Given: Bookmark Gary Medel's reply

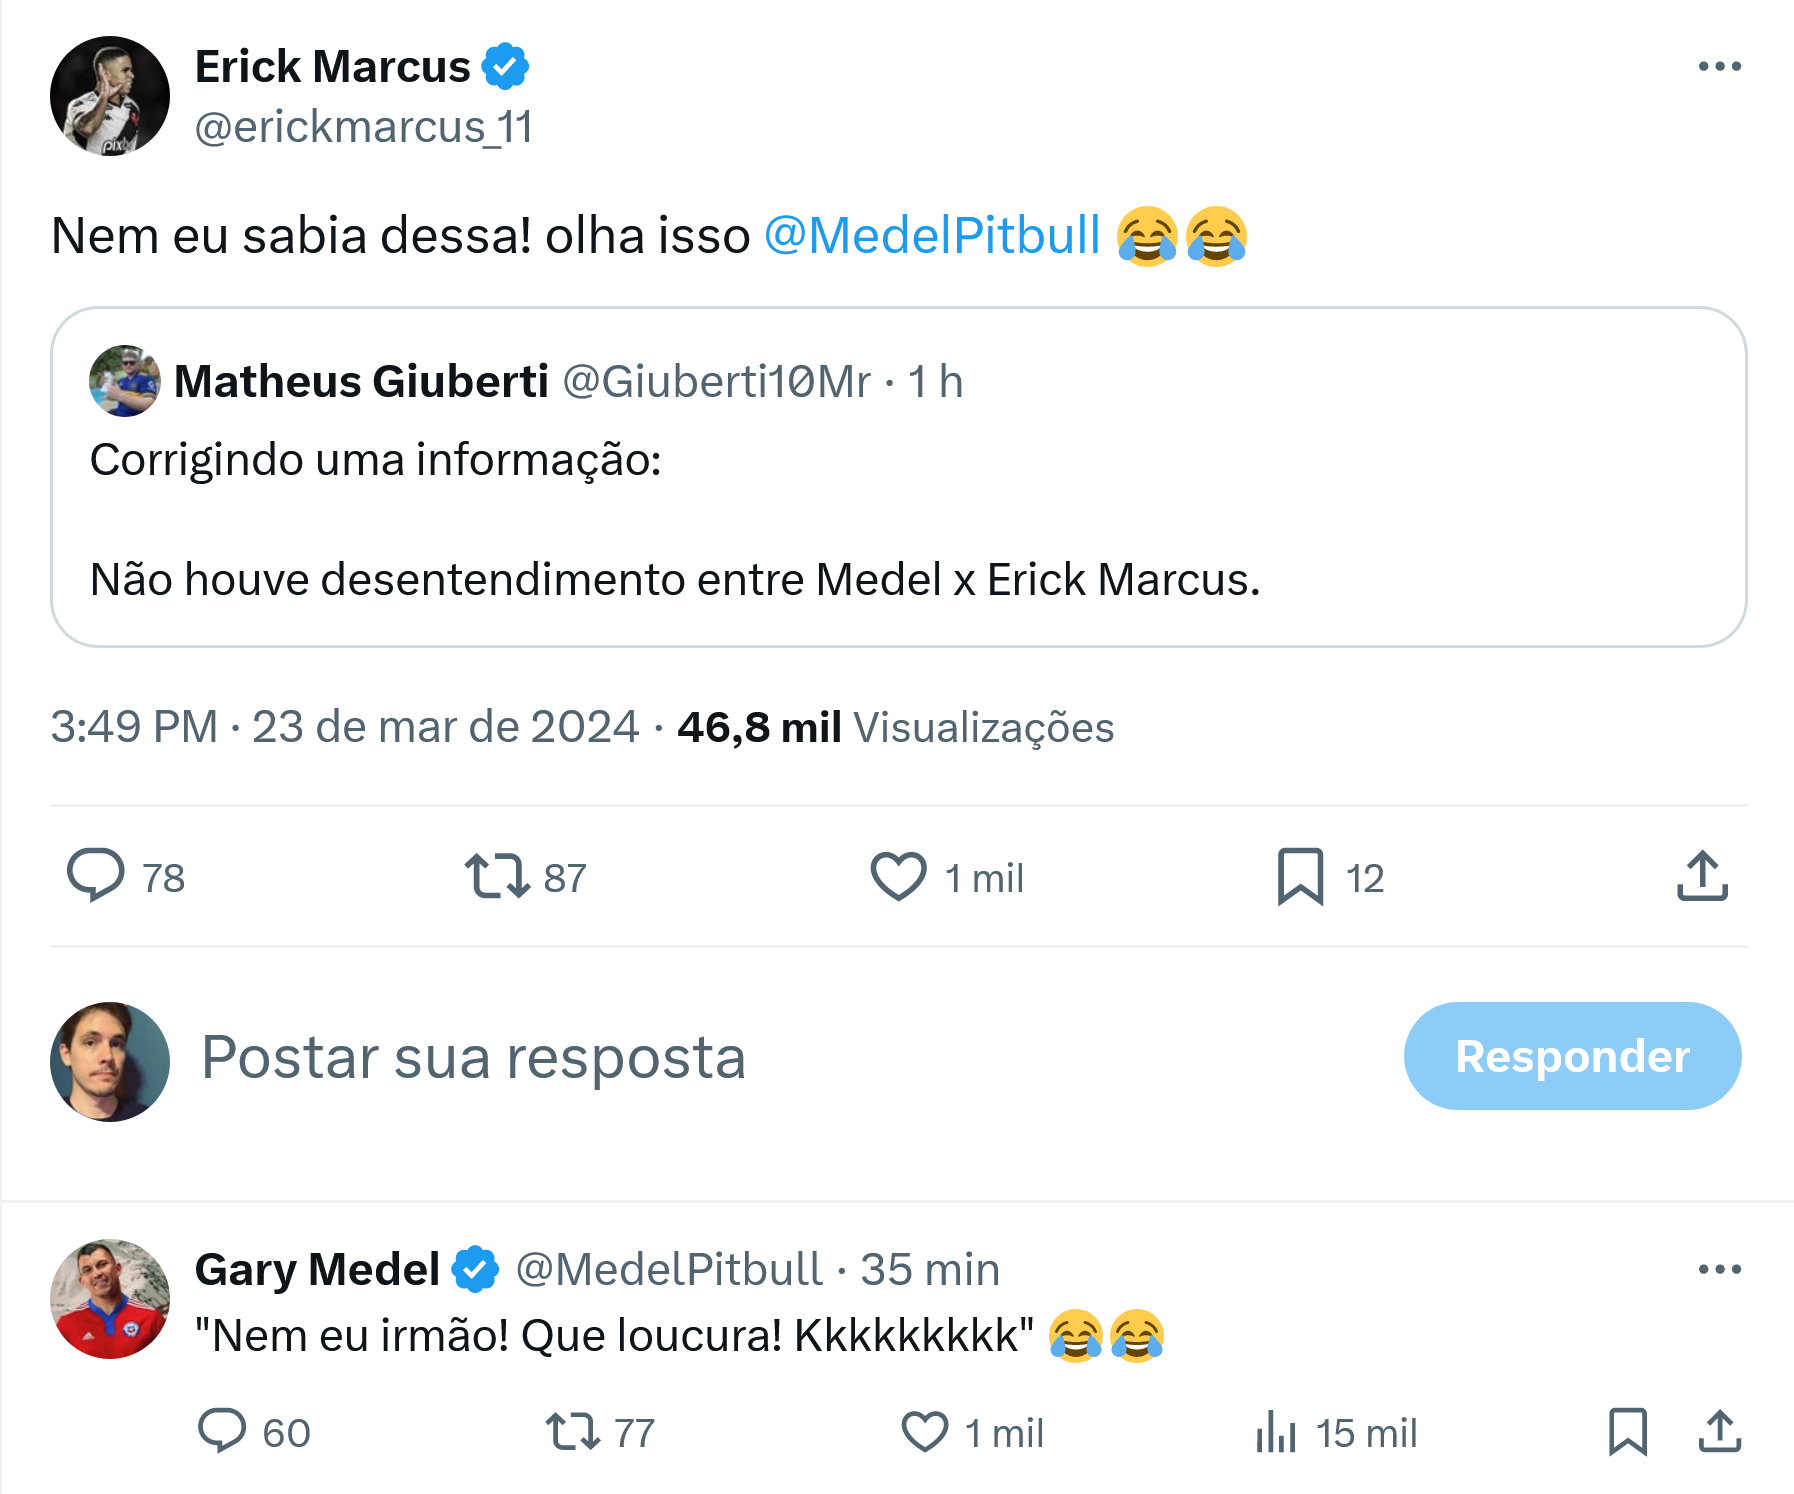Looking at the screenshot, I should [1628, 1431].
